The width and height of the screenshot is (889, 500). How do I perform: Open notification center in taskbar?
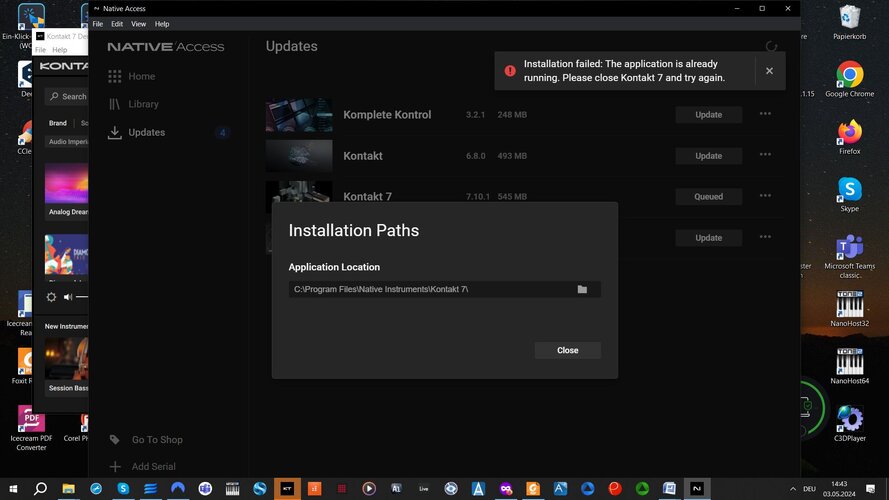click(x=870, y=489)
